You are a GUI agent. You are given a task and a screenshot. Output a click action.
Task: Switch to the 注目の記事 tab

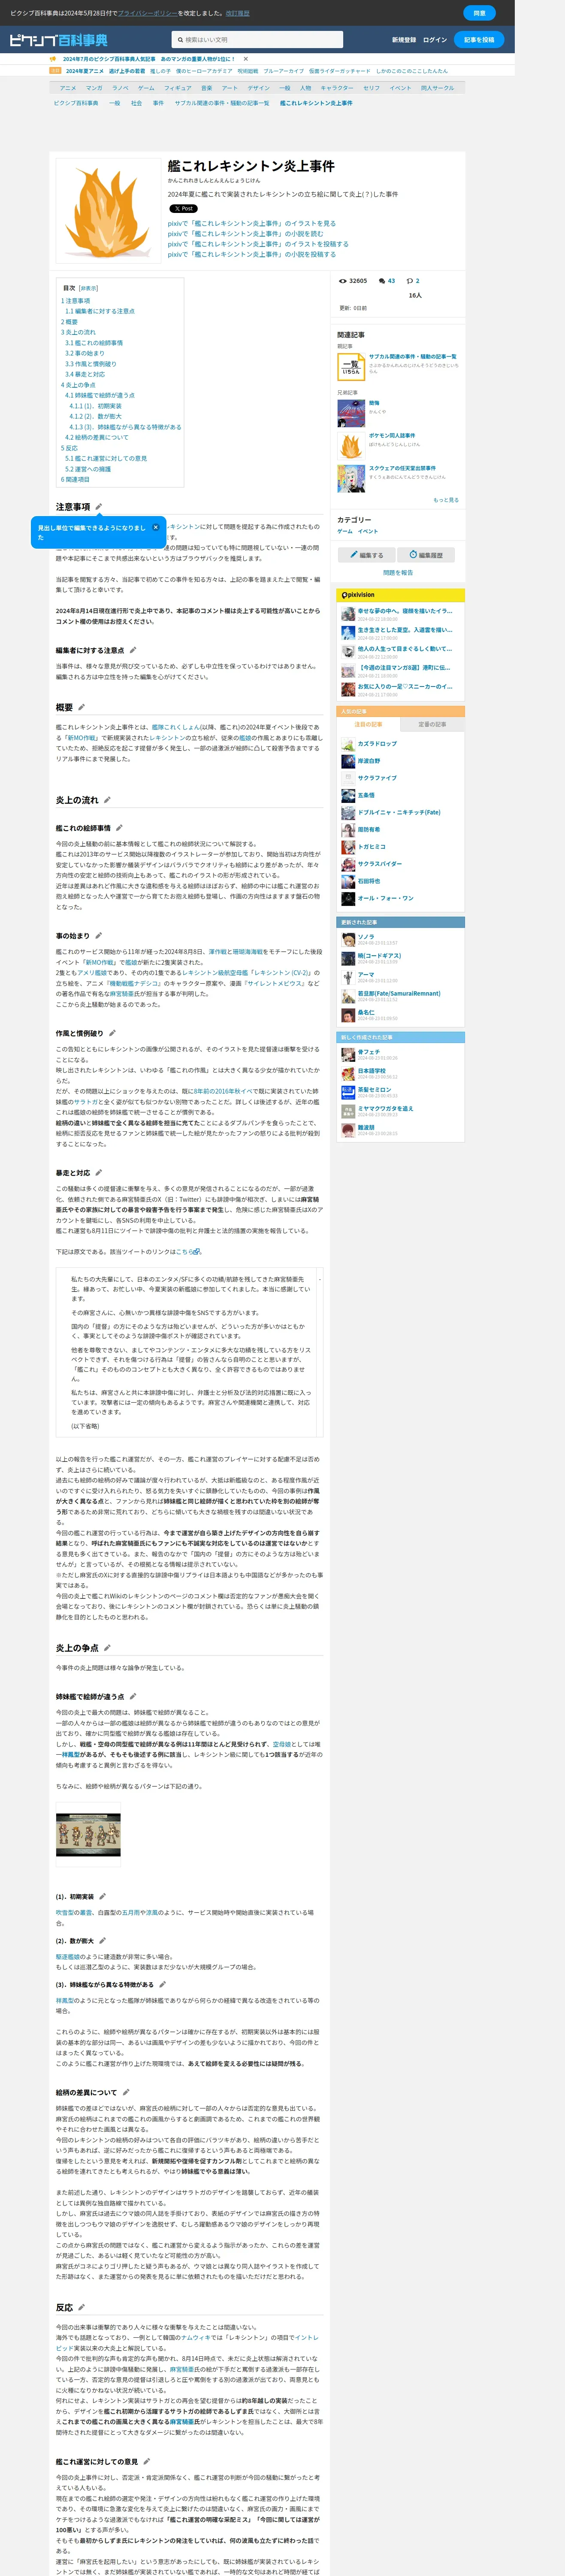[368, 724]
